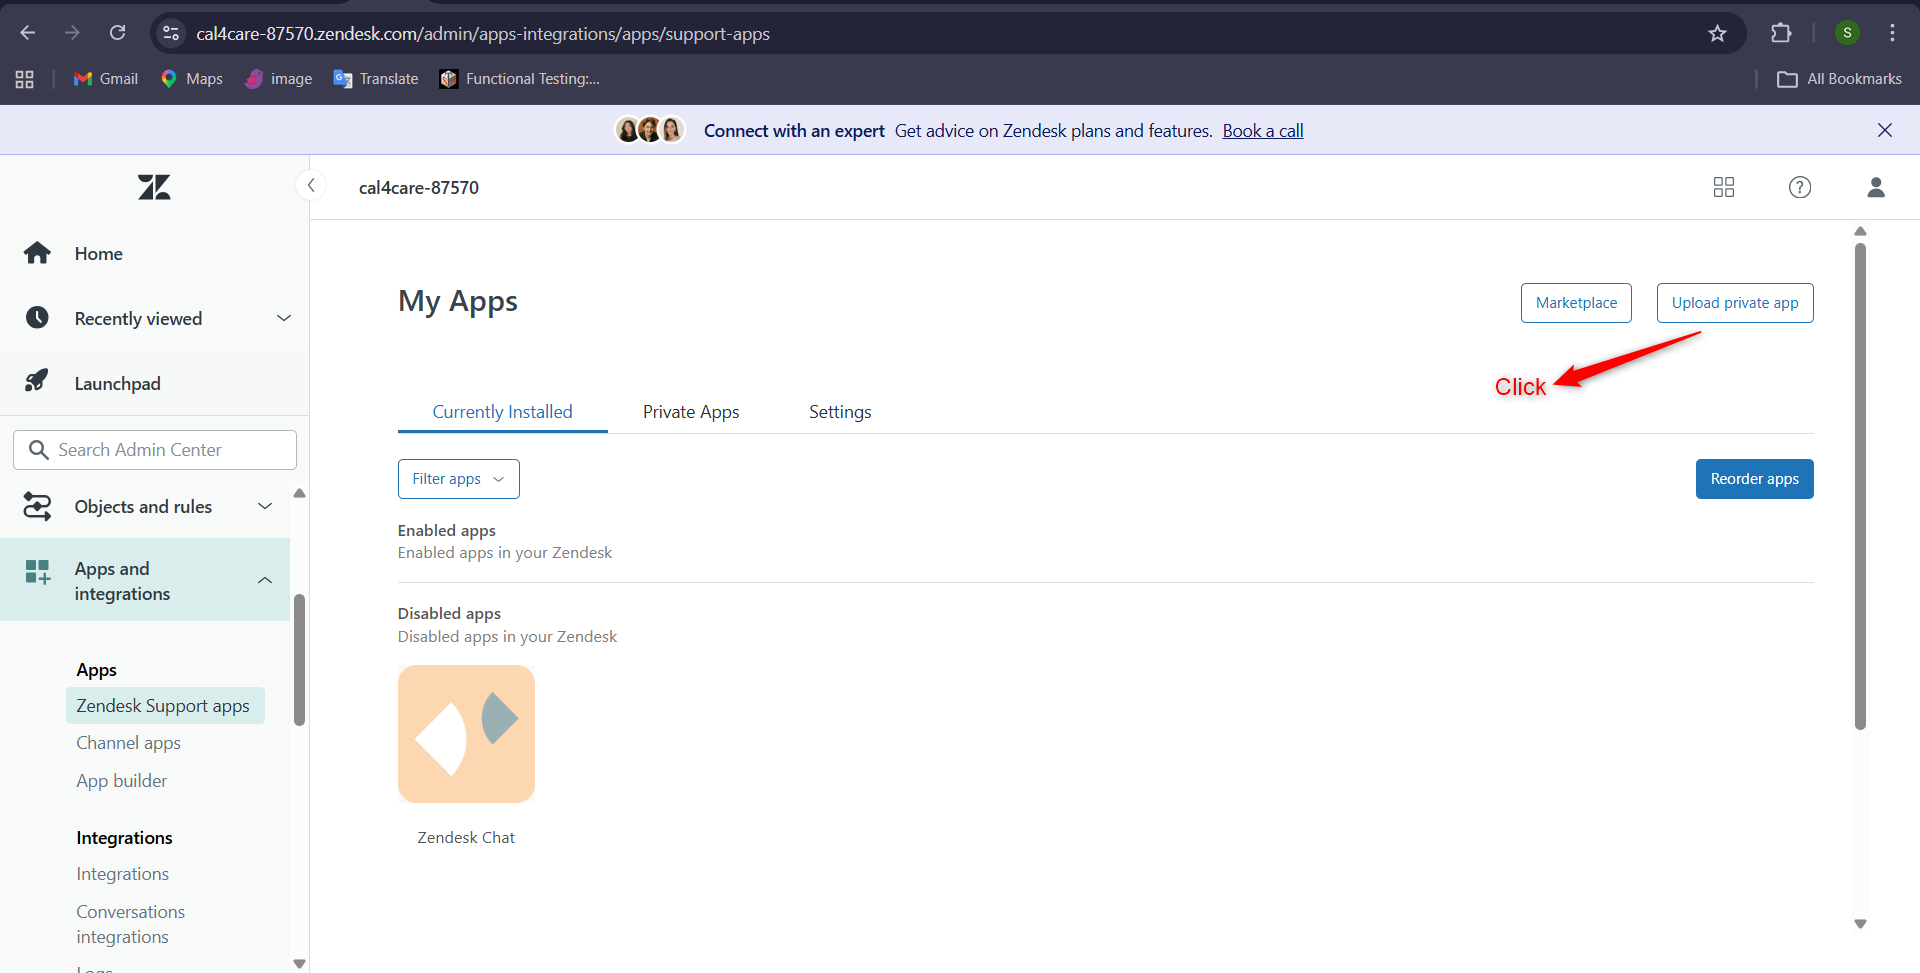This screenshot has height=973, width=1920.
Task: Open Conversations integrations in sidebar
Action: click(131, 924)
